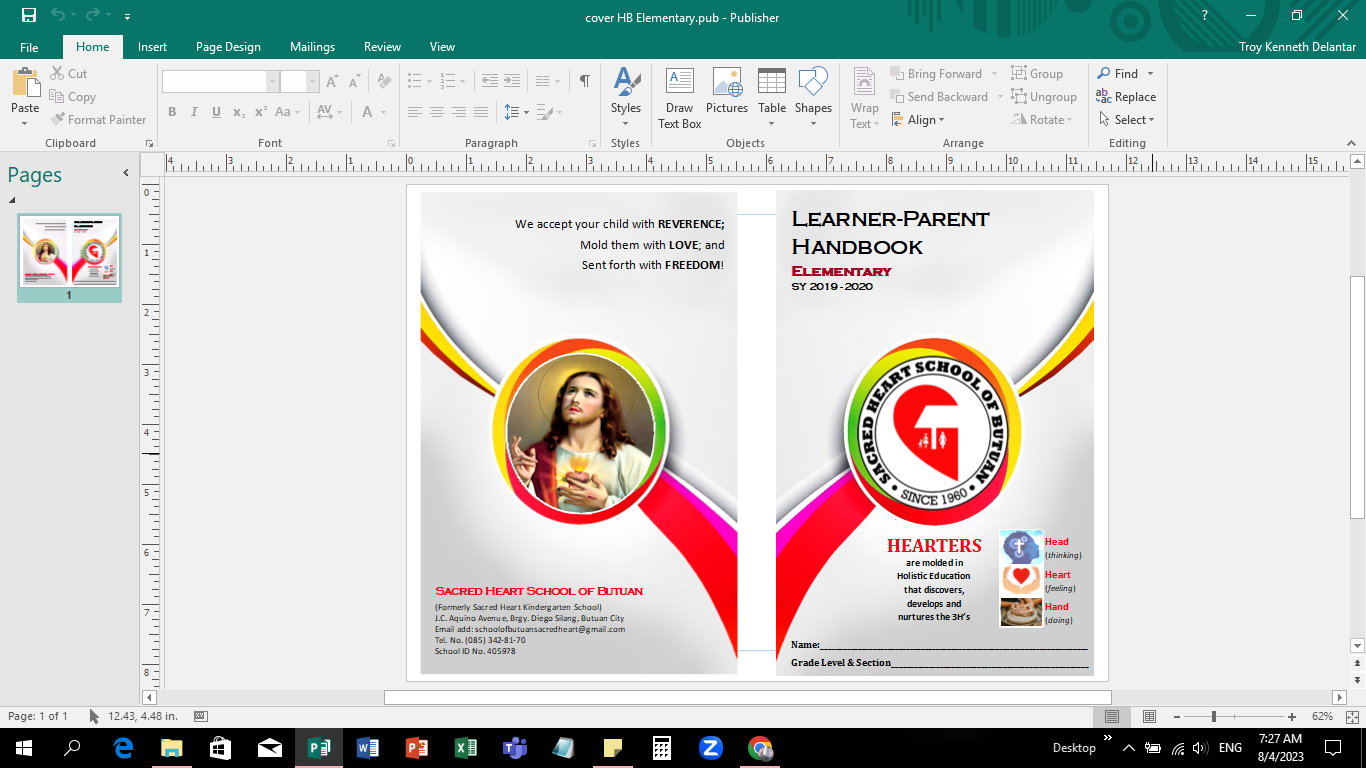Open Excel from the taskbar

[465, 747]
